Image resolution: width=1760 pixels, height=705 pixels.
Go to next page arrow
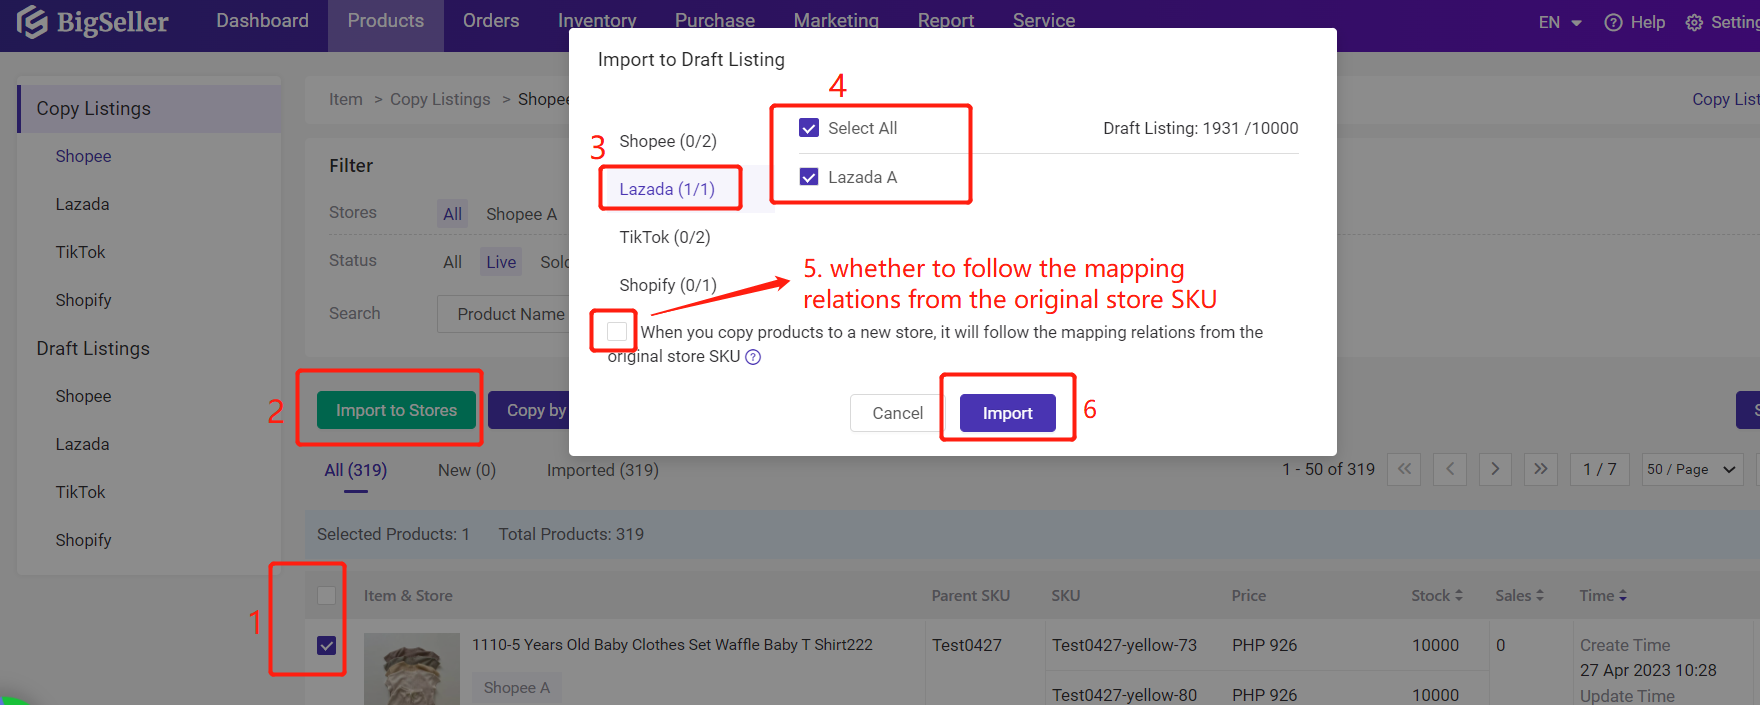click(1495, 469)
